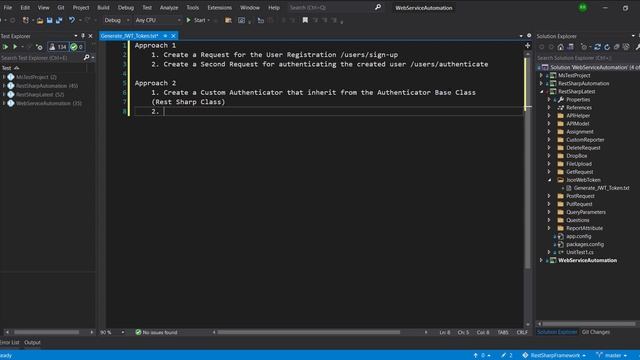Pin the Test Explorer panel
The height and width of the screenshot is (360, 640).
coord(83,36)
